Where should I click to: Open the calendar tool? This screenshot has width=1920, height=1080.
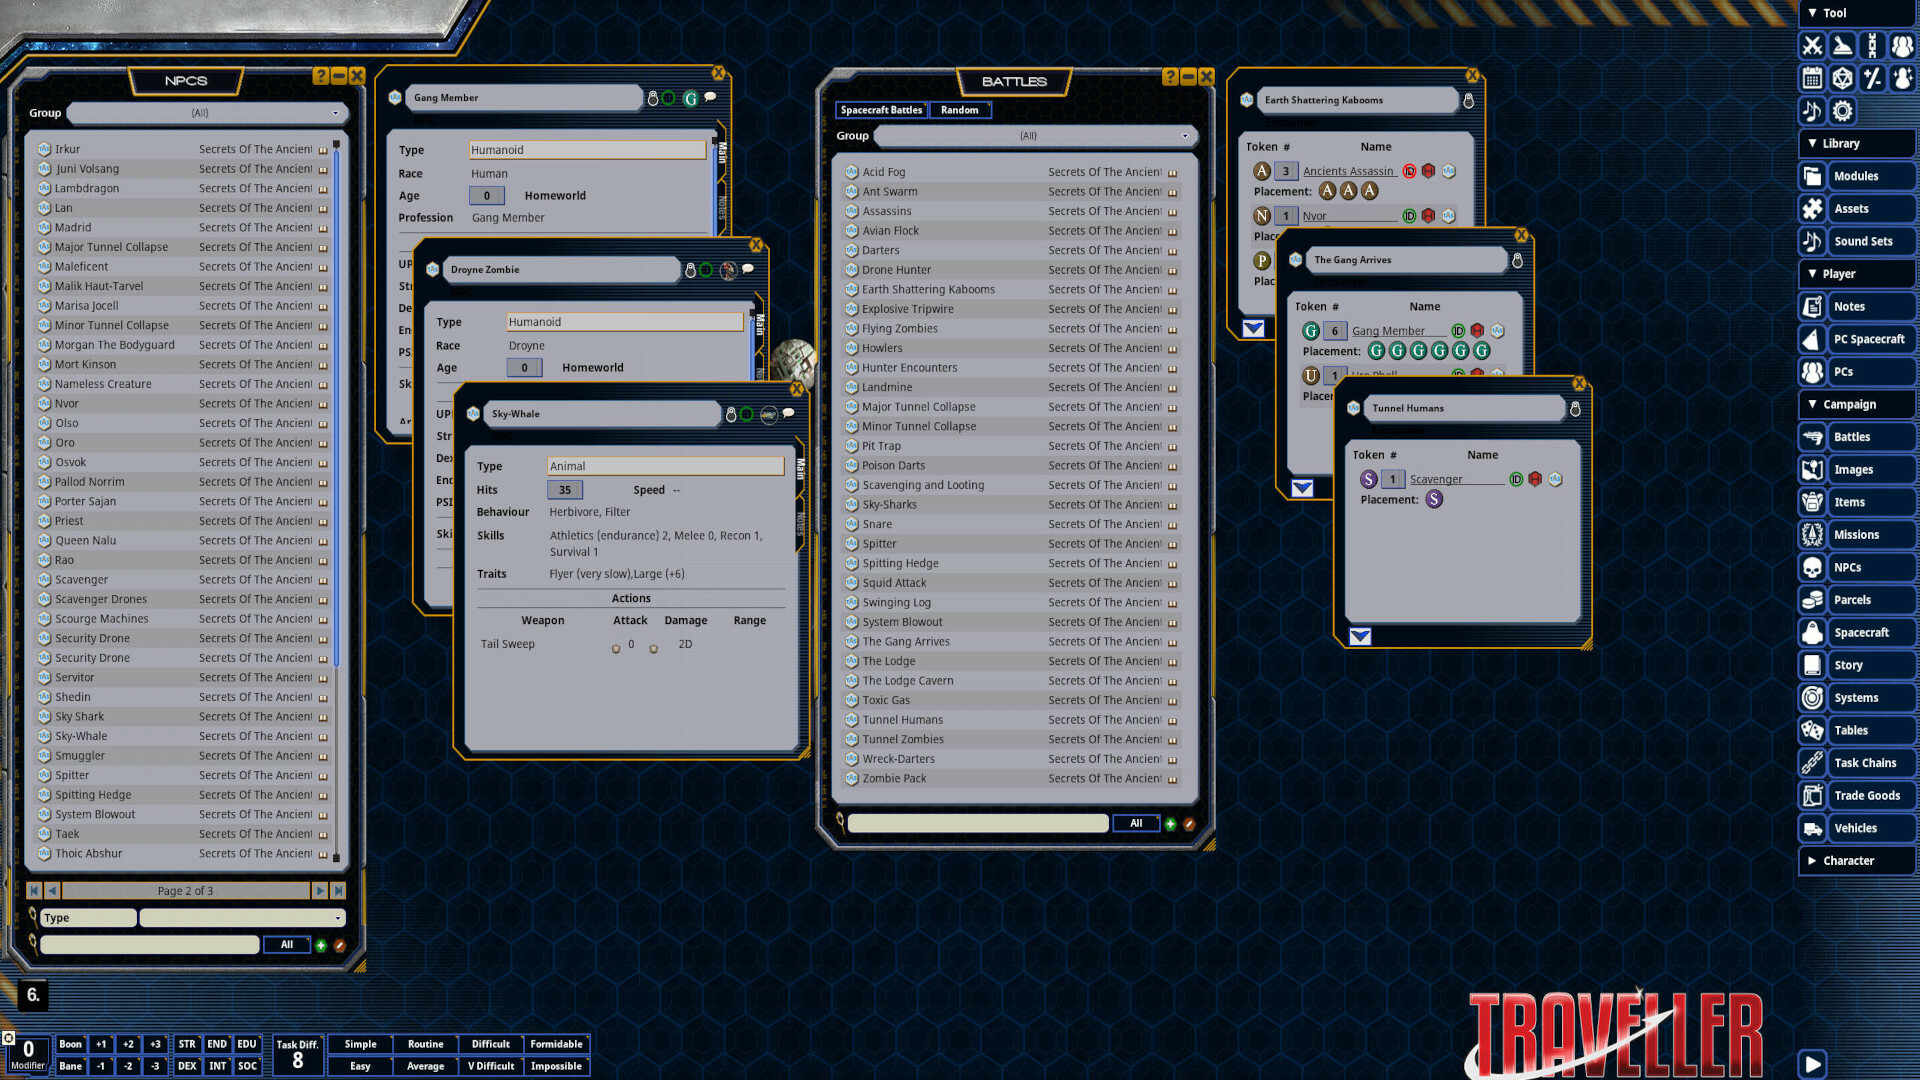point(1811,78)
